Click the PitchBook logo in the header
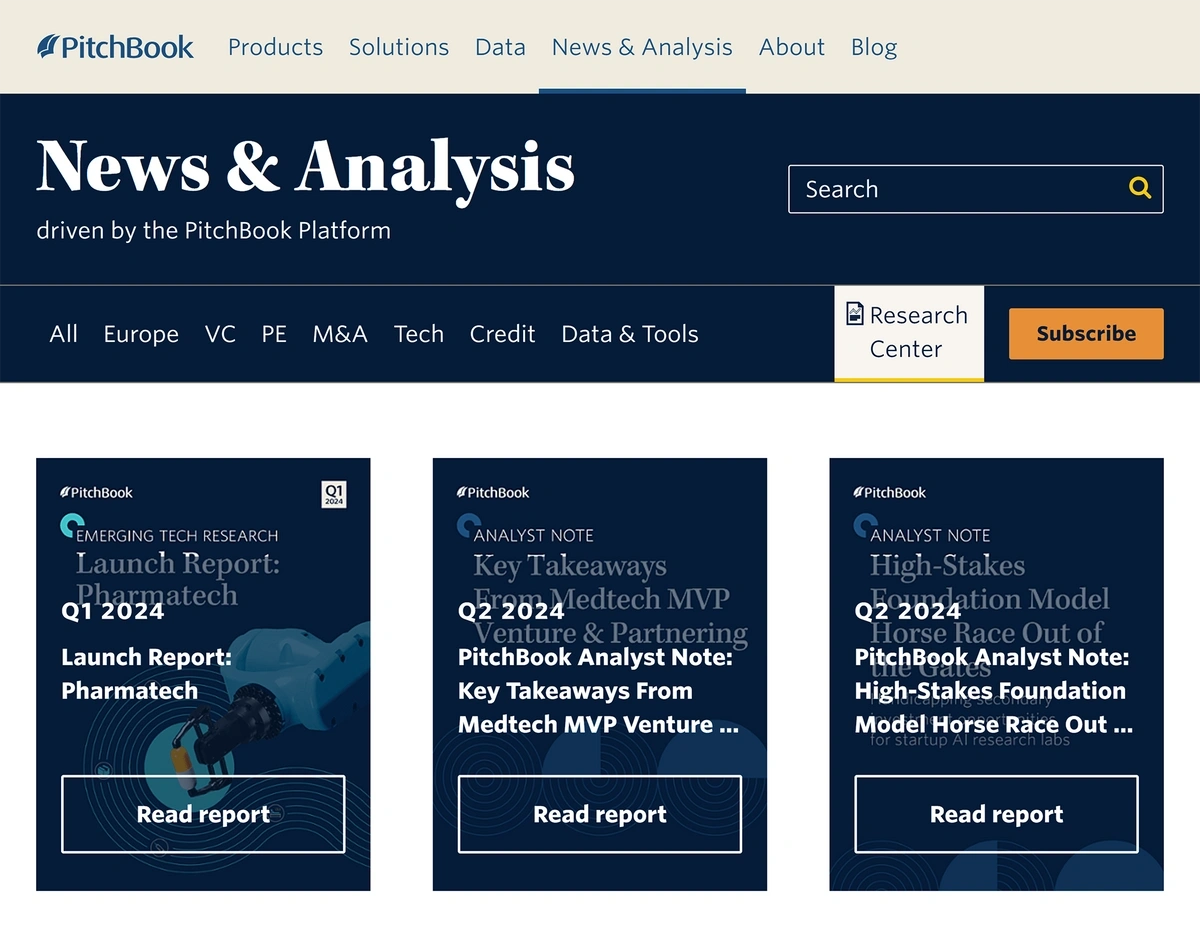The image size is (1200, 926). (x=115, y=47)
